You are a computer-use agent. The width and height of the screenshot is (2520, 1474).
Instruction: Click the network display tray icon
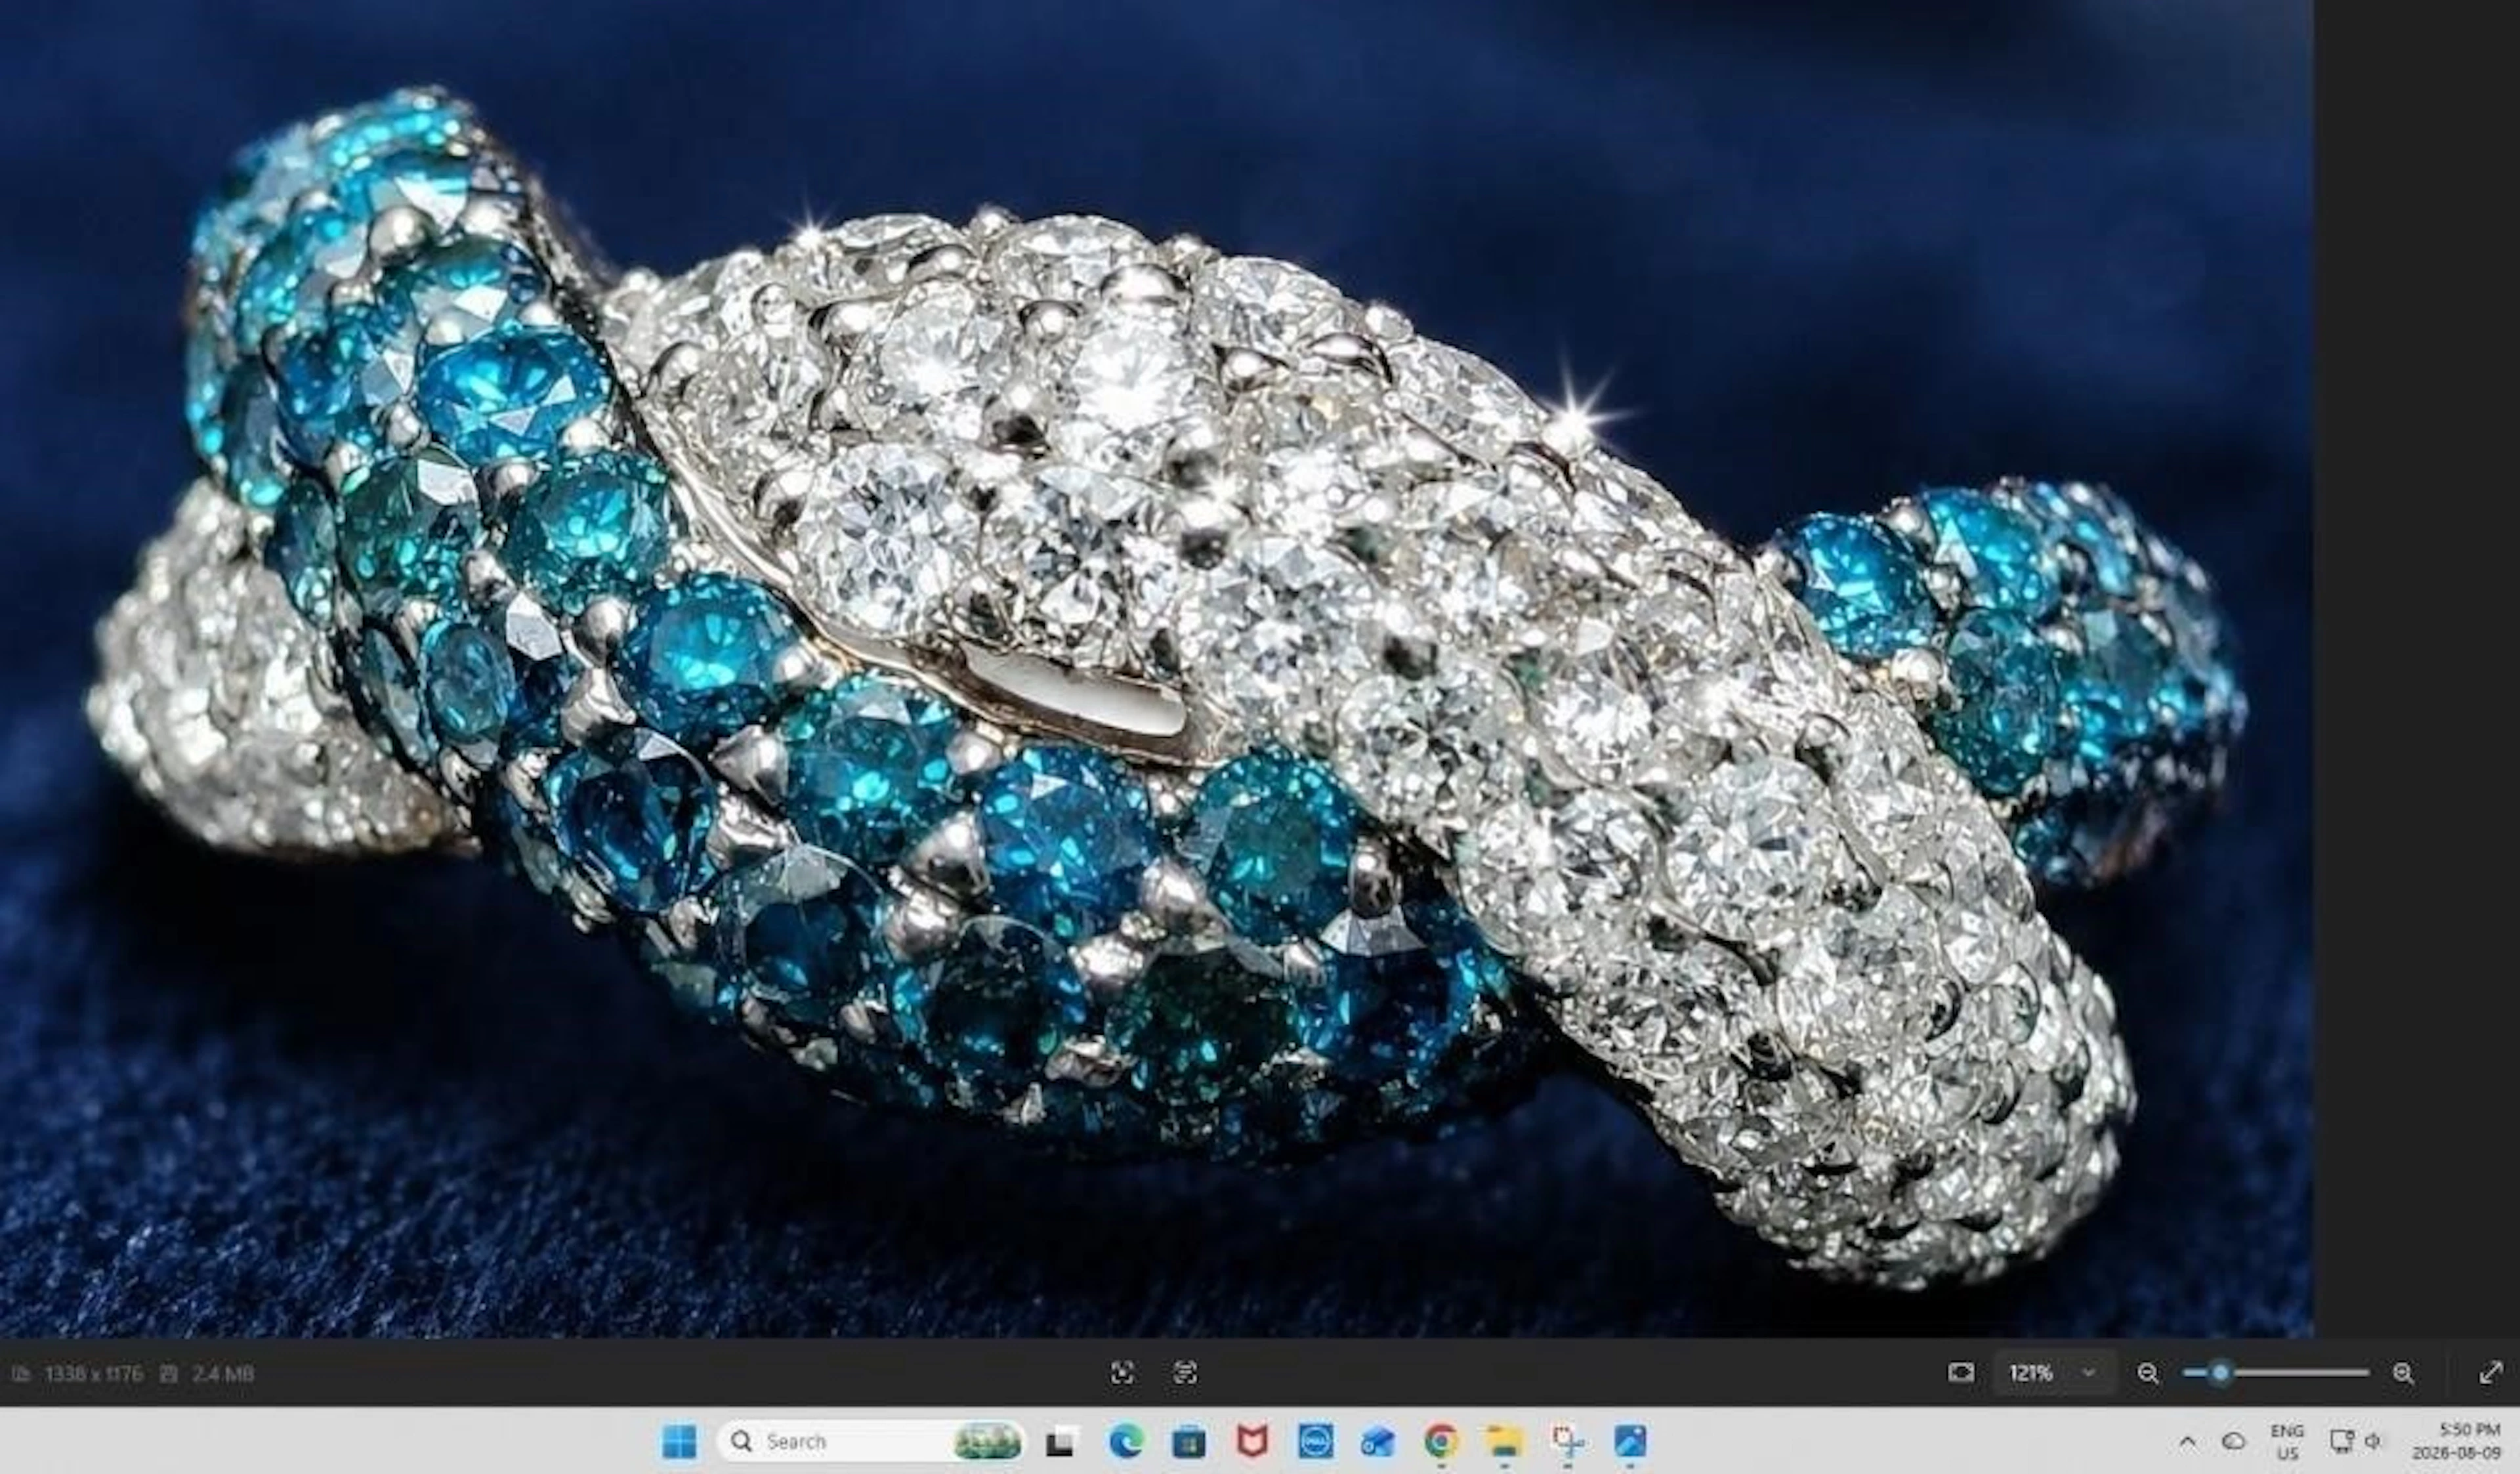click(2341, 1442)
